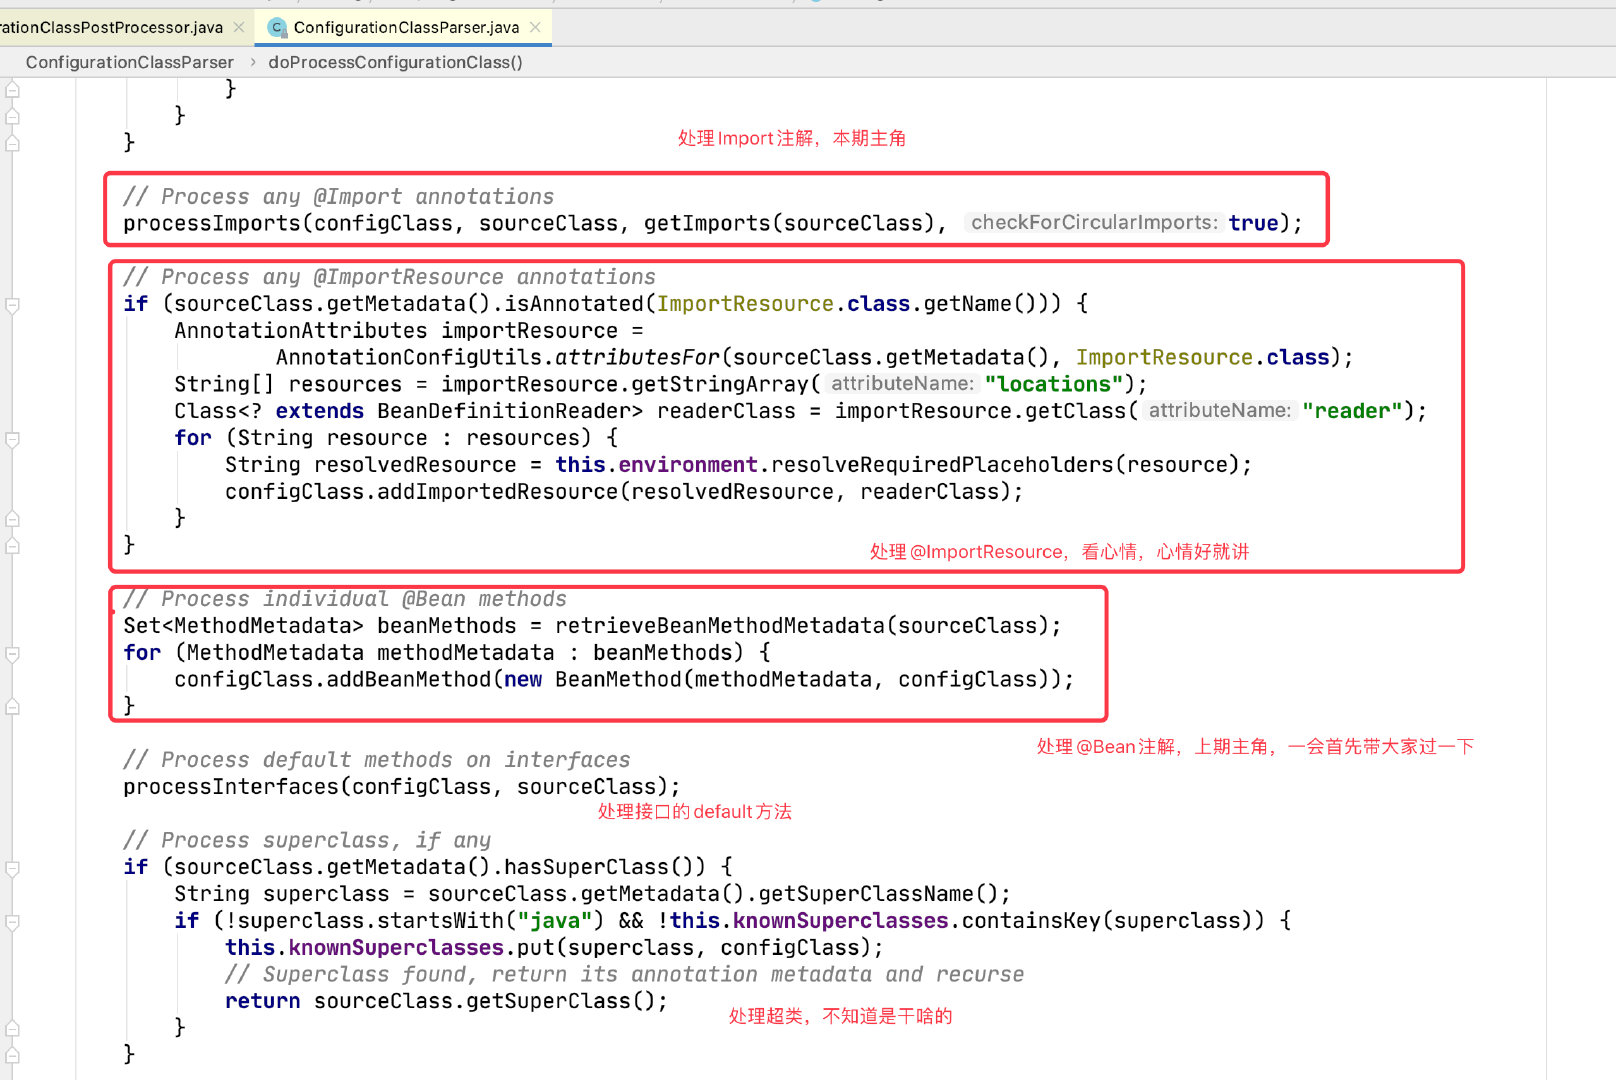Switch to the ConfigurationClassPostProcessor.java tab

[x=111, y=27]
